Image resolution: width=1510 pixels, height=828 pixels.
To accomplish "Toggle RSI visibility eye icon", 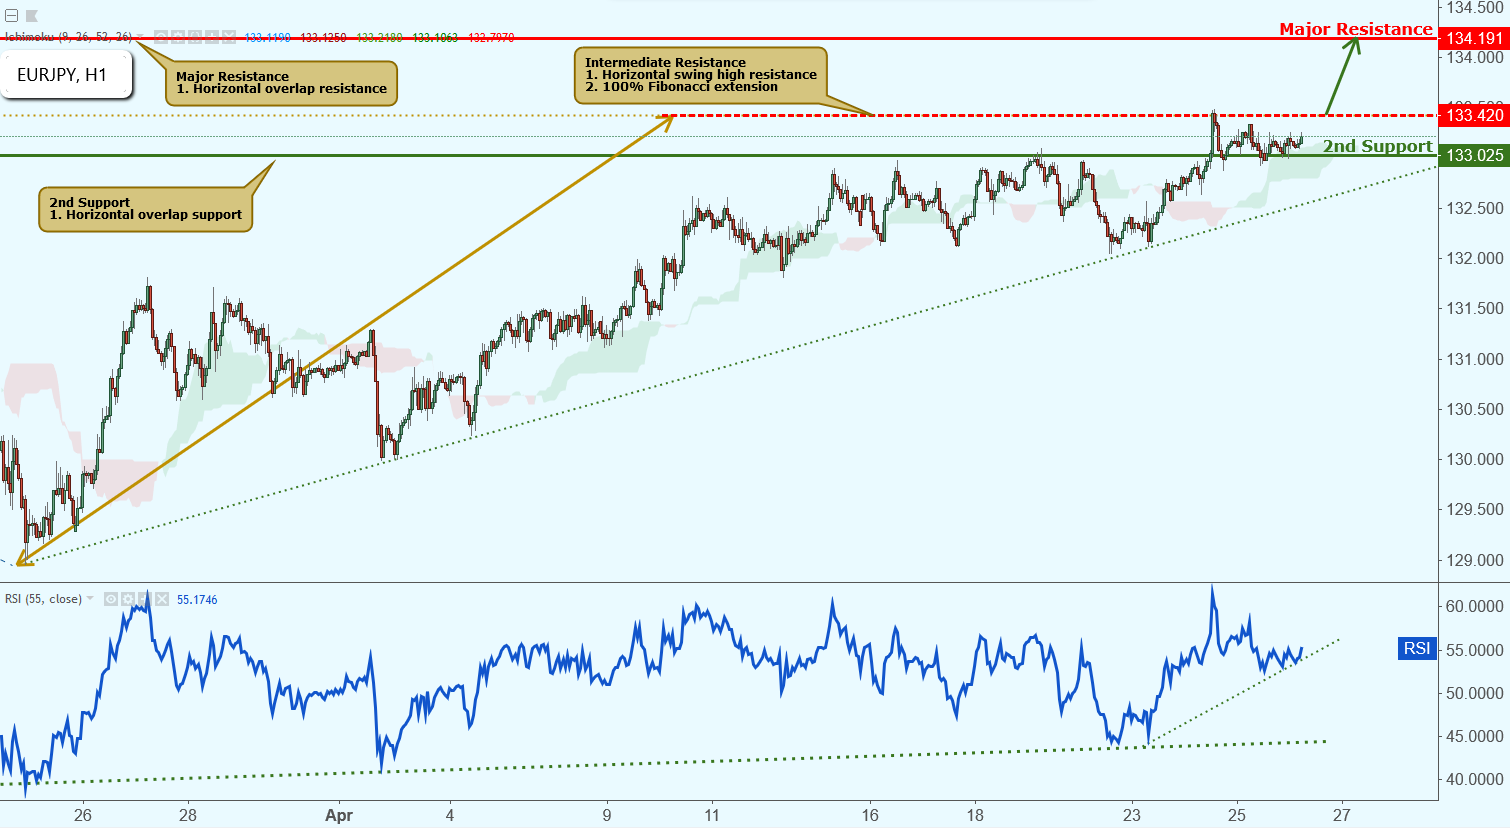I will pyautogui.click(x=111, y=599).
